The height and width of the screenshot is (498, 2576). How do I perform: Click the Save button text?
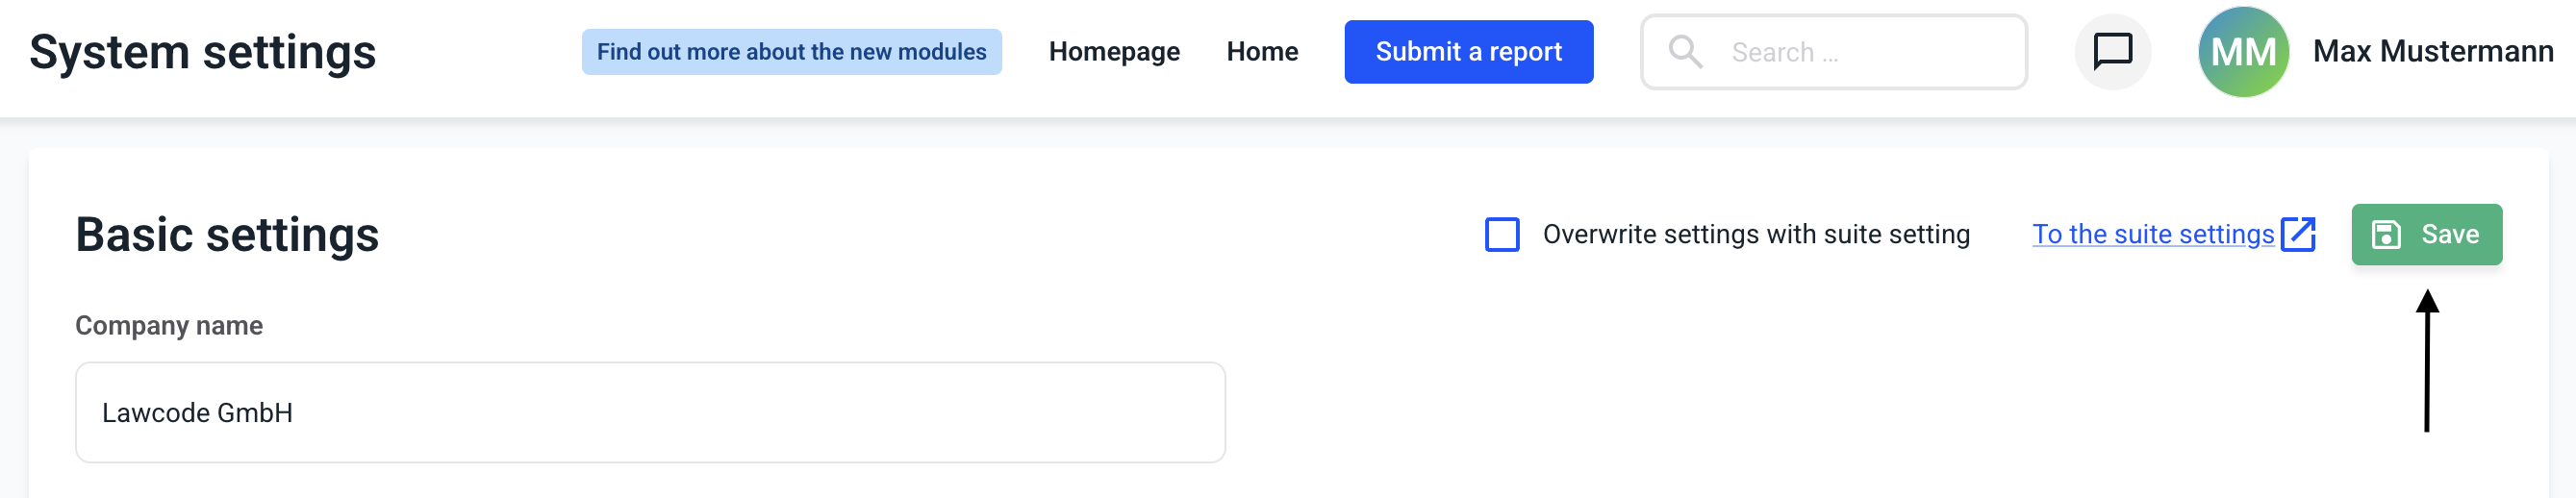2449,234
